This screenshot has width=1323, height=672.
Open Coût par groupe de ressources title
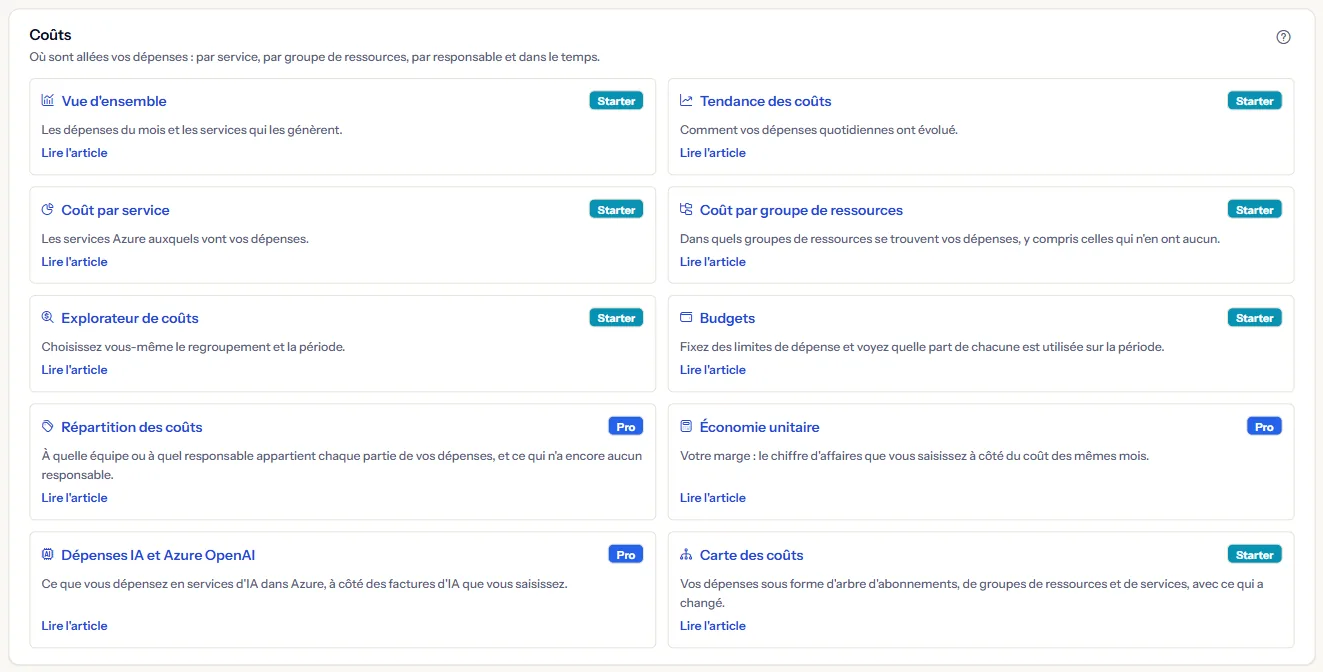coord(801,210)
